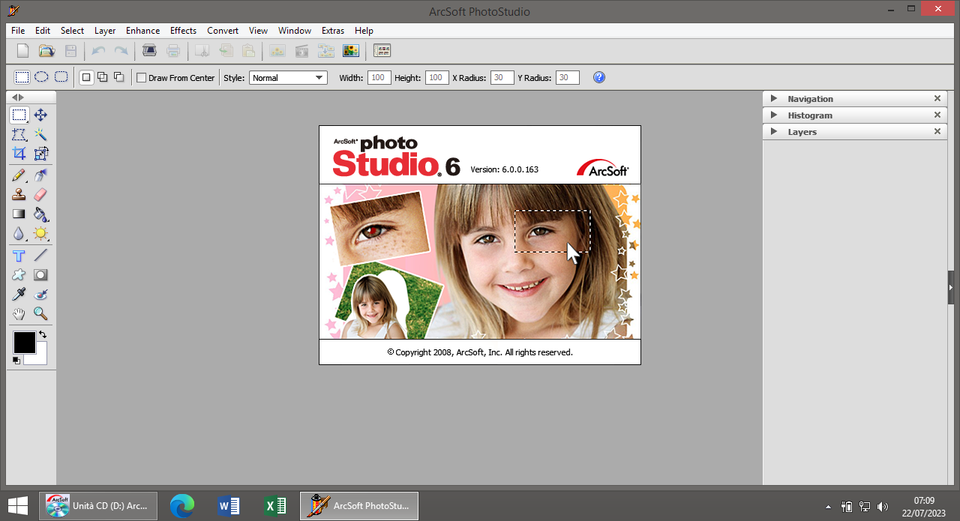Select the Move tool
Viewport: 960px width, 521px height.
[x=41, y=115]
